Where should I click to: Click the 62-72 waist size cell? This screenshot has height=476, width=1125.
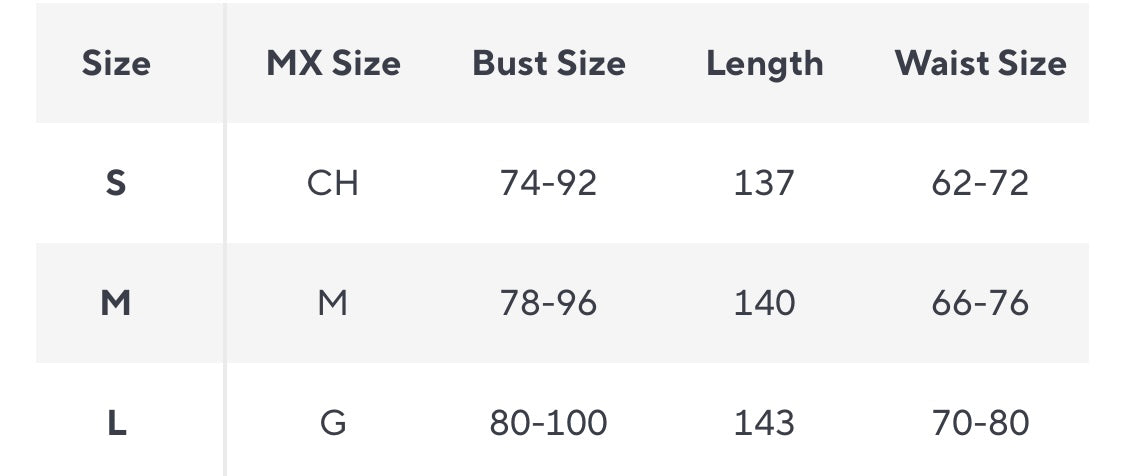(x=980, y=183)
